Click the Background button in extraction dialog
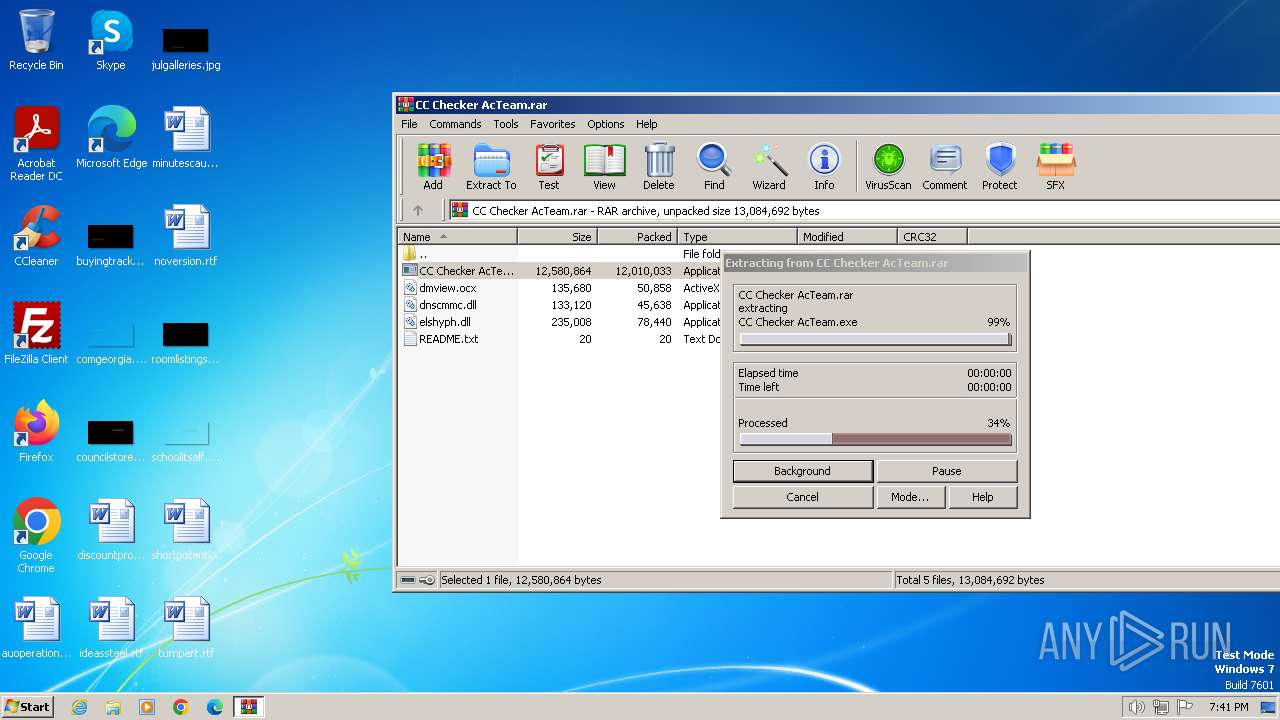 coord(802,471)
